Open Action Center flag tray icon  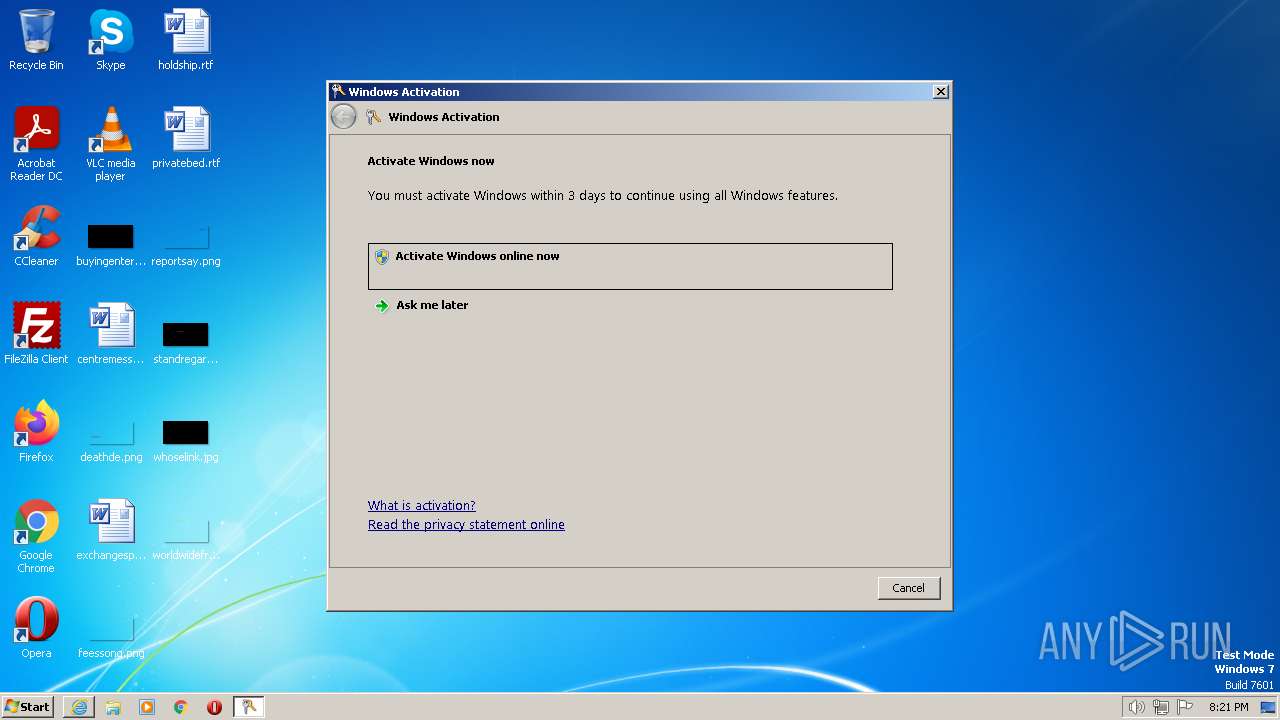[1186, 707]
